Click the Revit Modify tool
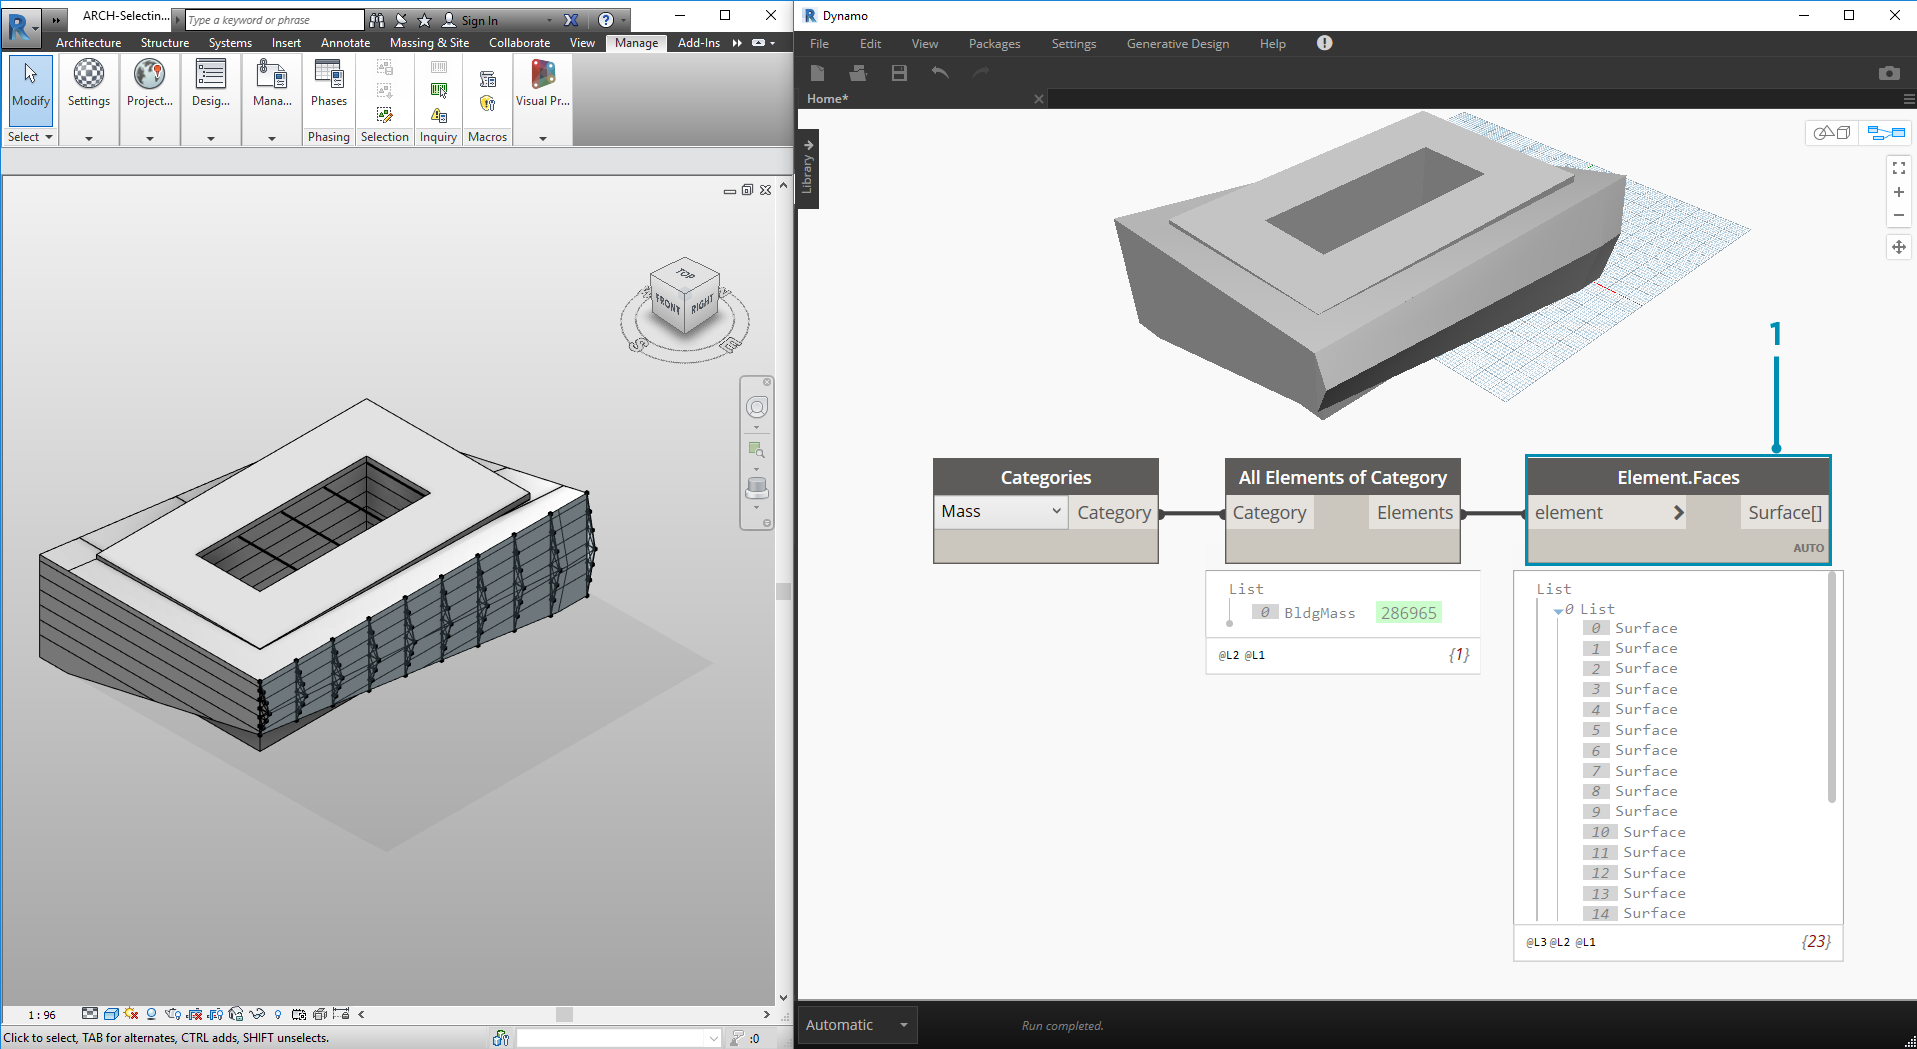 pos(30,82)
